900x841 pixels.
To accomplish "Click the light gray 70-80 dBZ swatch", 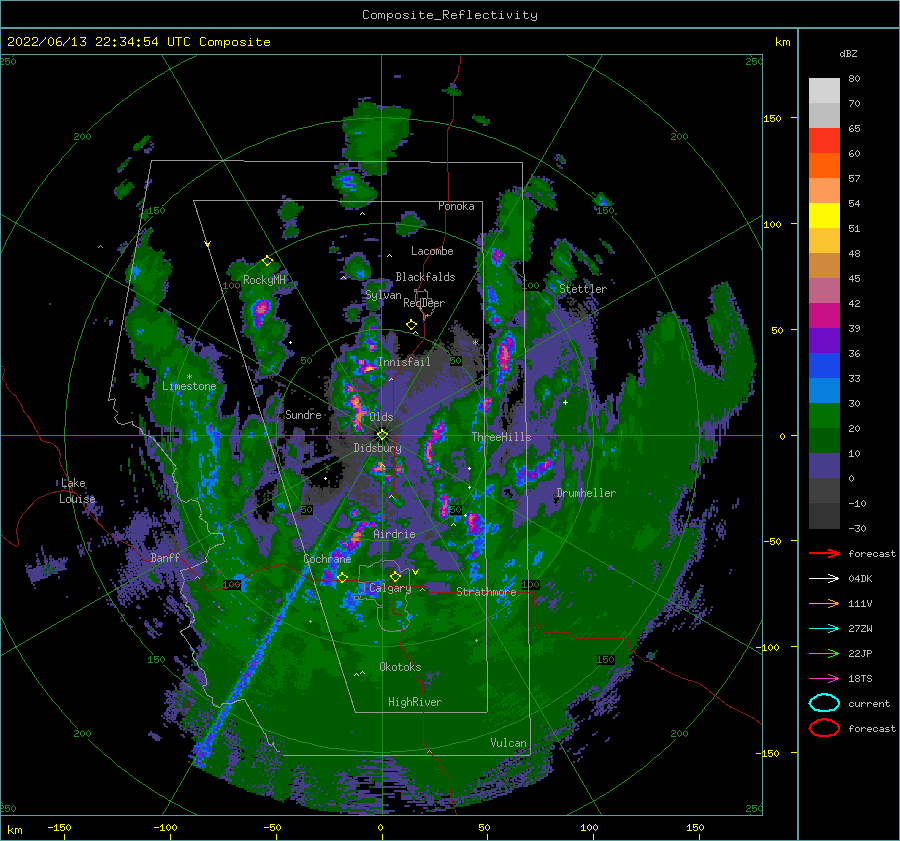I will 824,91.
